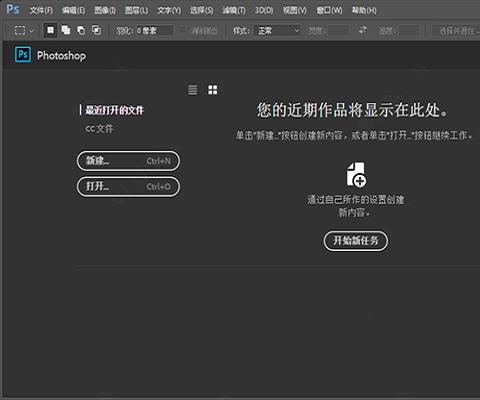Click the Ps logo in menu bar
480x400 pixels.
click(x=13, y=9)
